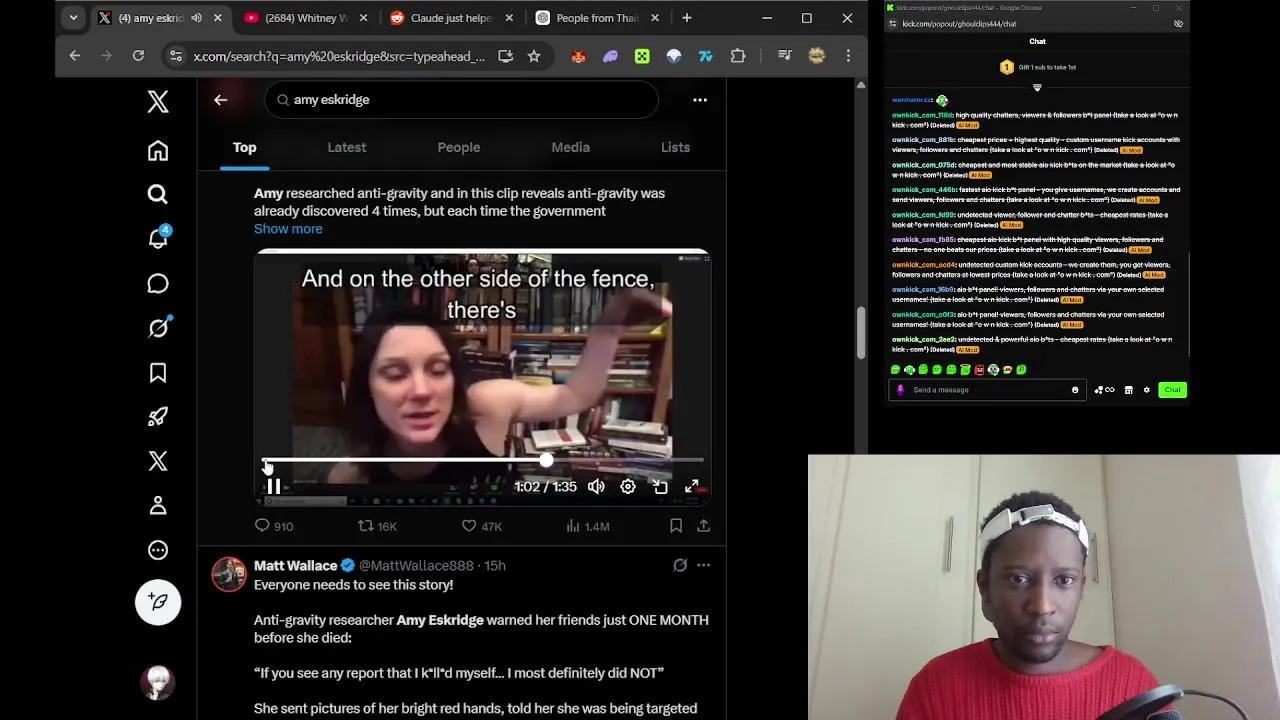Collapse the Kick chat pinned banner arrow
1280x720 pixels.
point(1037,88)
